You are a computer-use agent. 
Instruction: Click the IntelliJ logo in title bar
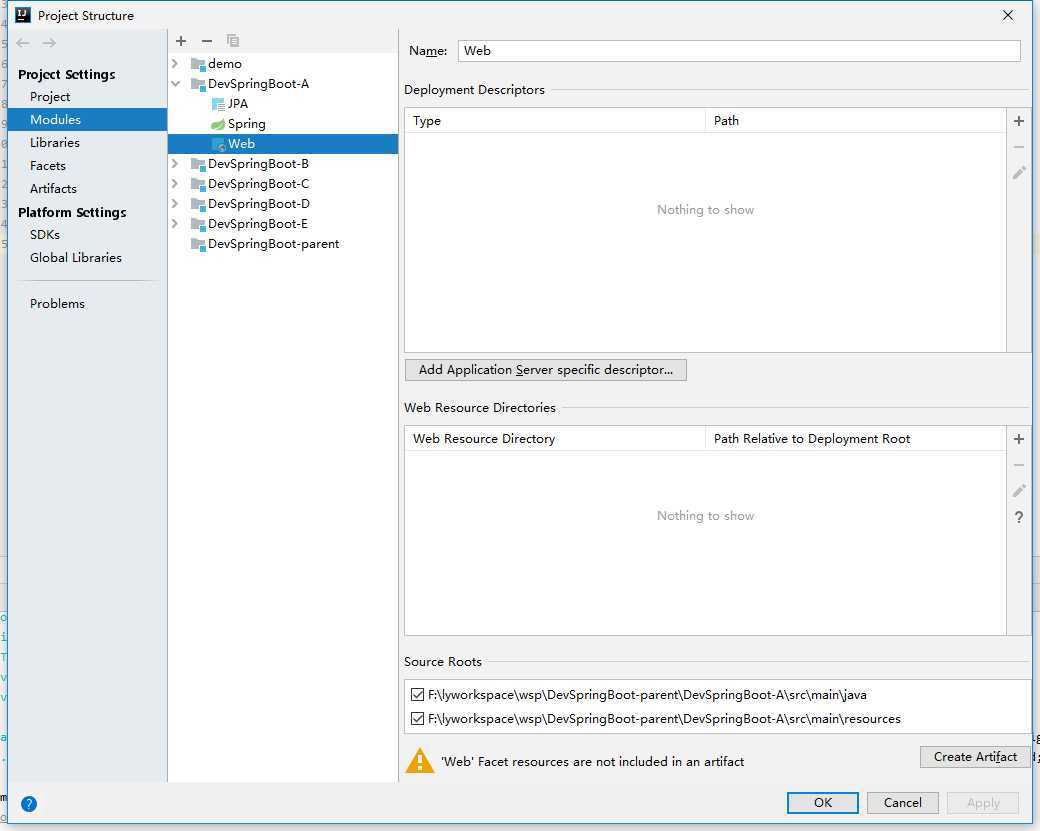tap(23, 15)
